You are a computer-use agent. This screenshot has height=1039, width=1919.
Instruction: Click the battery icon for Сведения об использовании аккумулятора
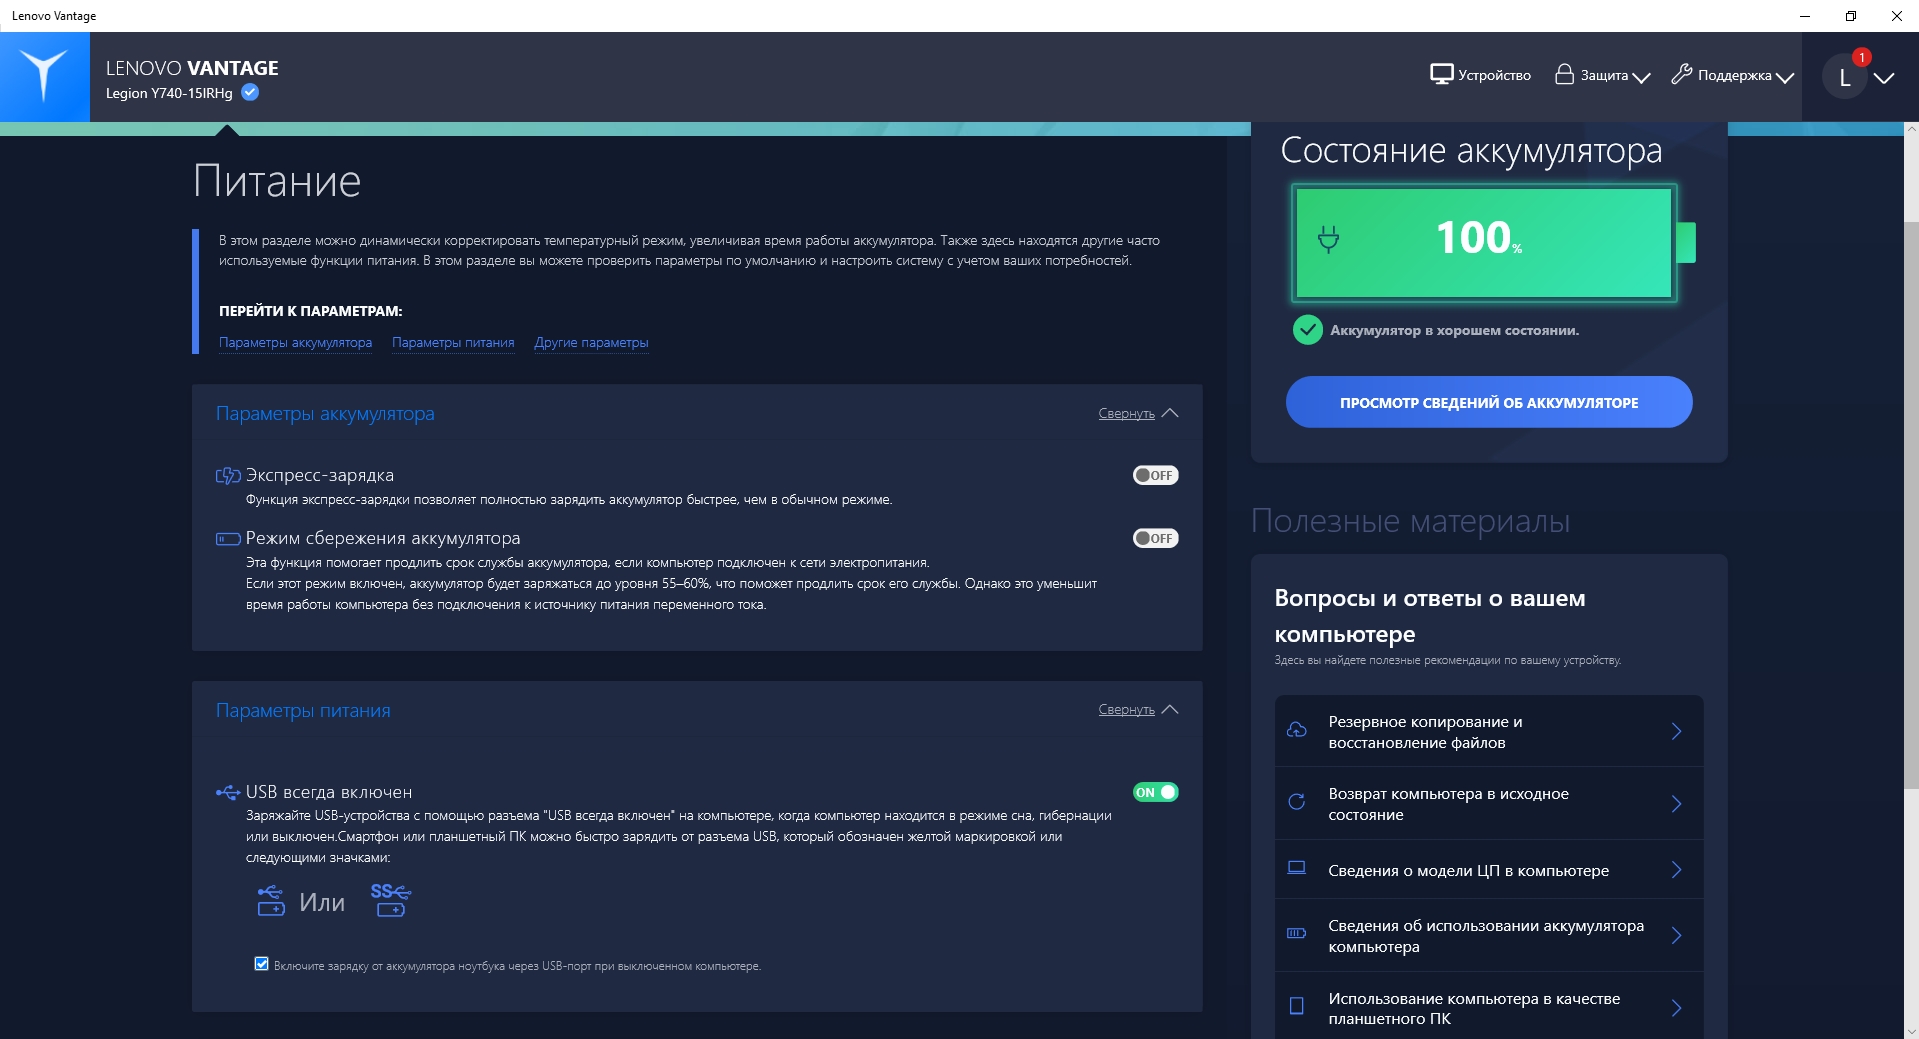tap(1297, 934)
